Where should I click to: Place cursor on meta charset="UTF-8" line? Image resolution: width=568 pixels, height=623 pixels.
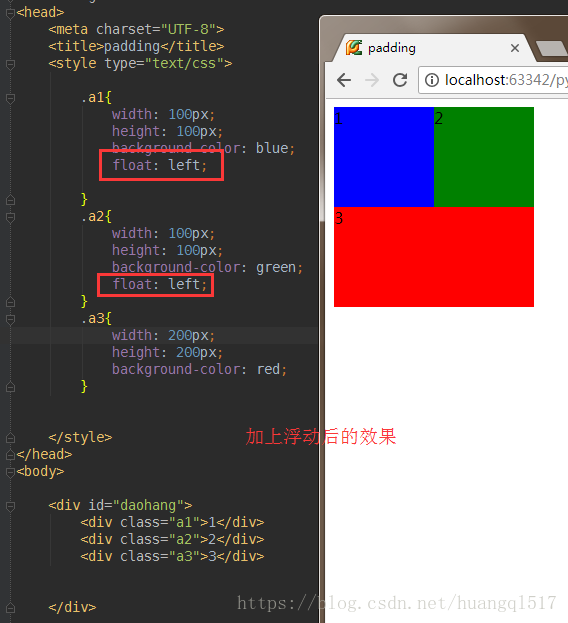136,29
